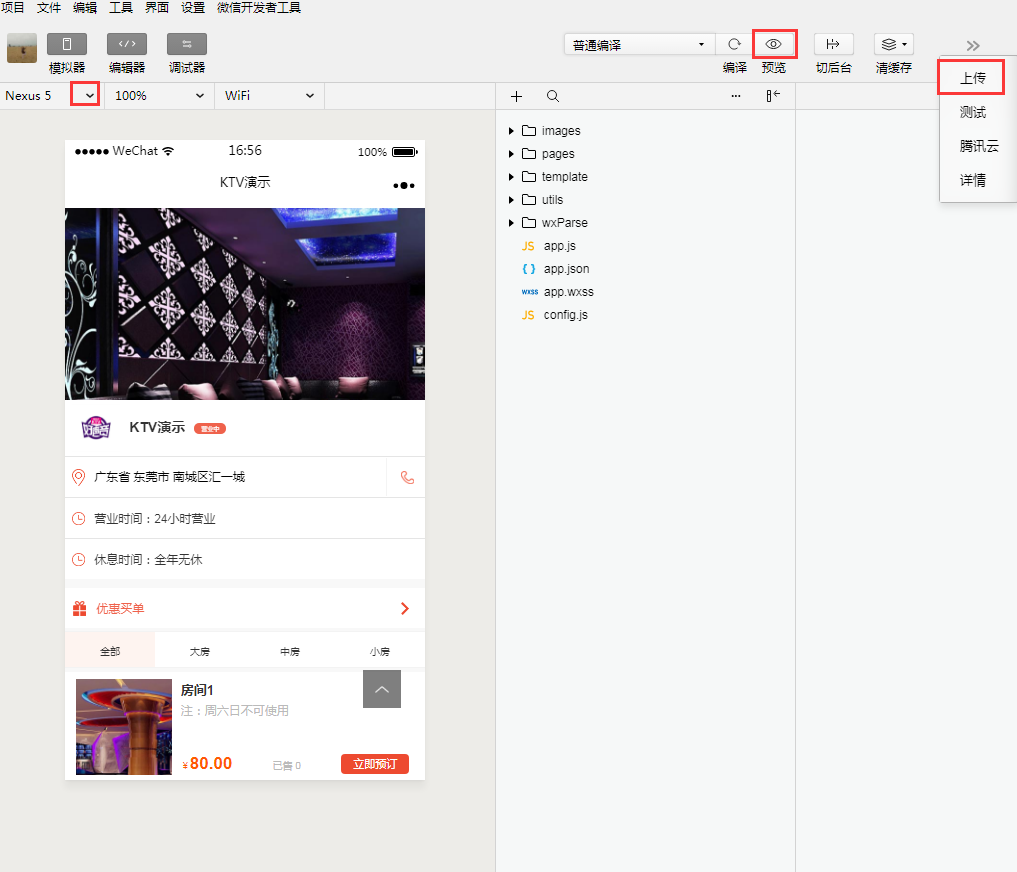Click the user avatar thumbnail

tap(21, 49)
